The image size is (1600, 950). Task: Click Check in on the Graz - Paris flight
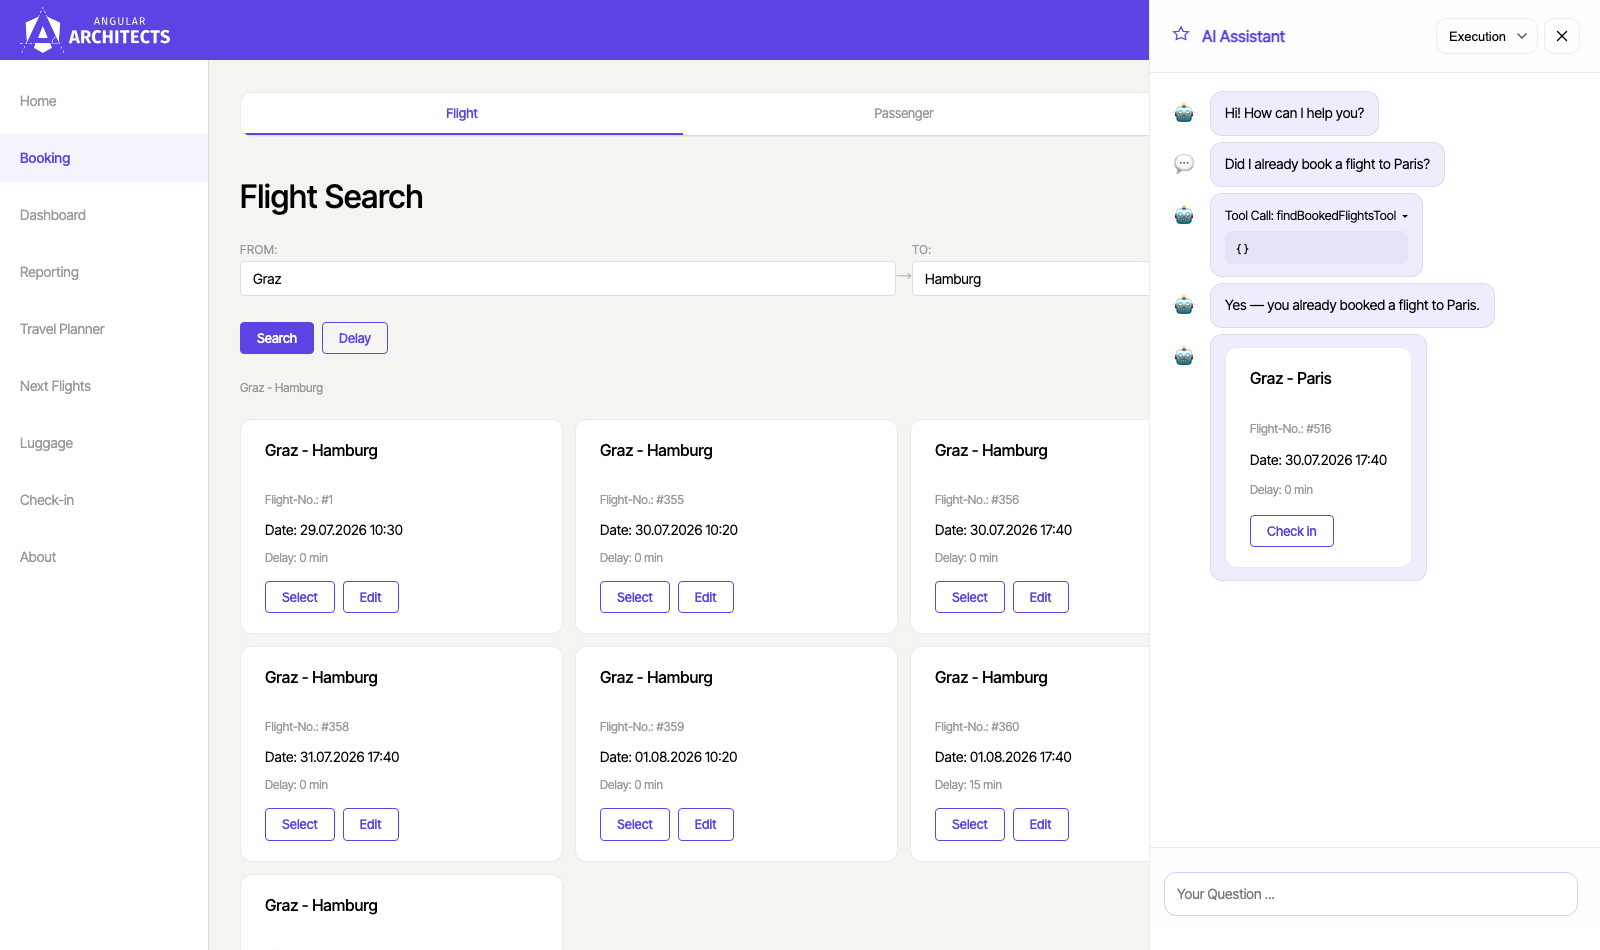pos(1292,531)
